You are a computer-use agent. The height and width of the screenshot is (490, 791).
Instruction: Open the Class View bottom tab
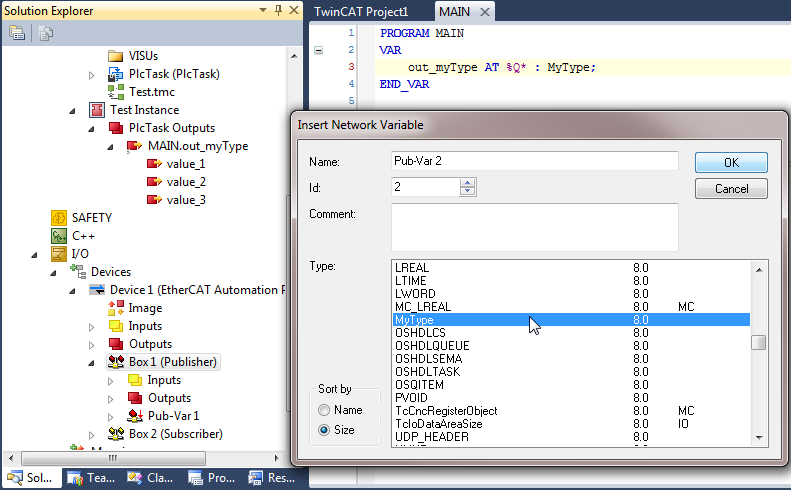(x=151, y=478)
